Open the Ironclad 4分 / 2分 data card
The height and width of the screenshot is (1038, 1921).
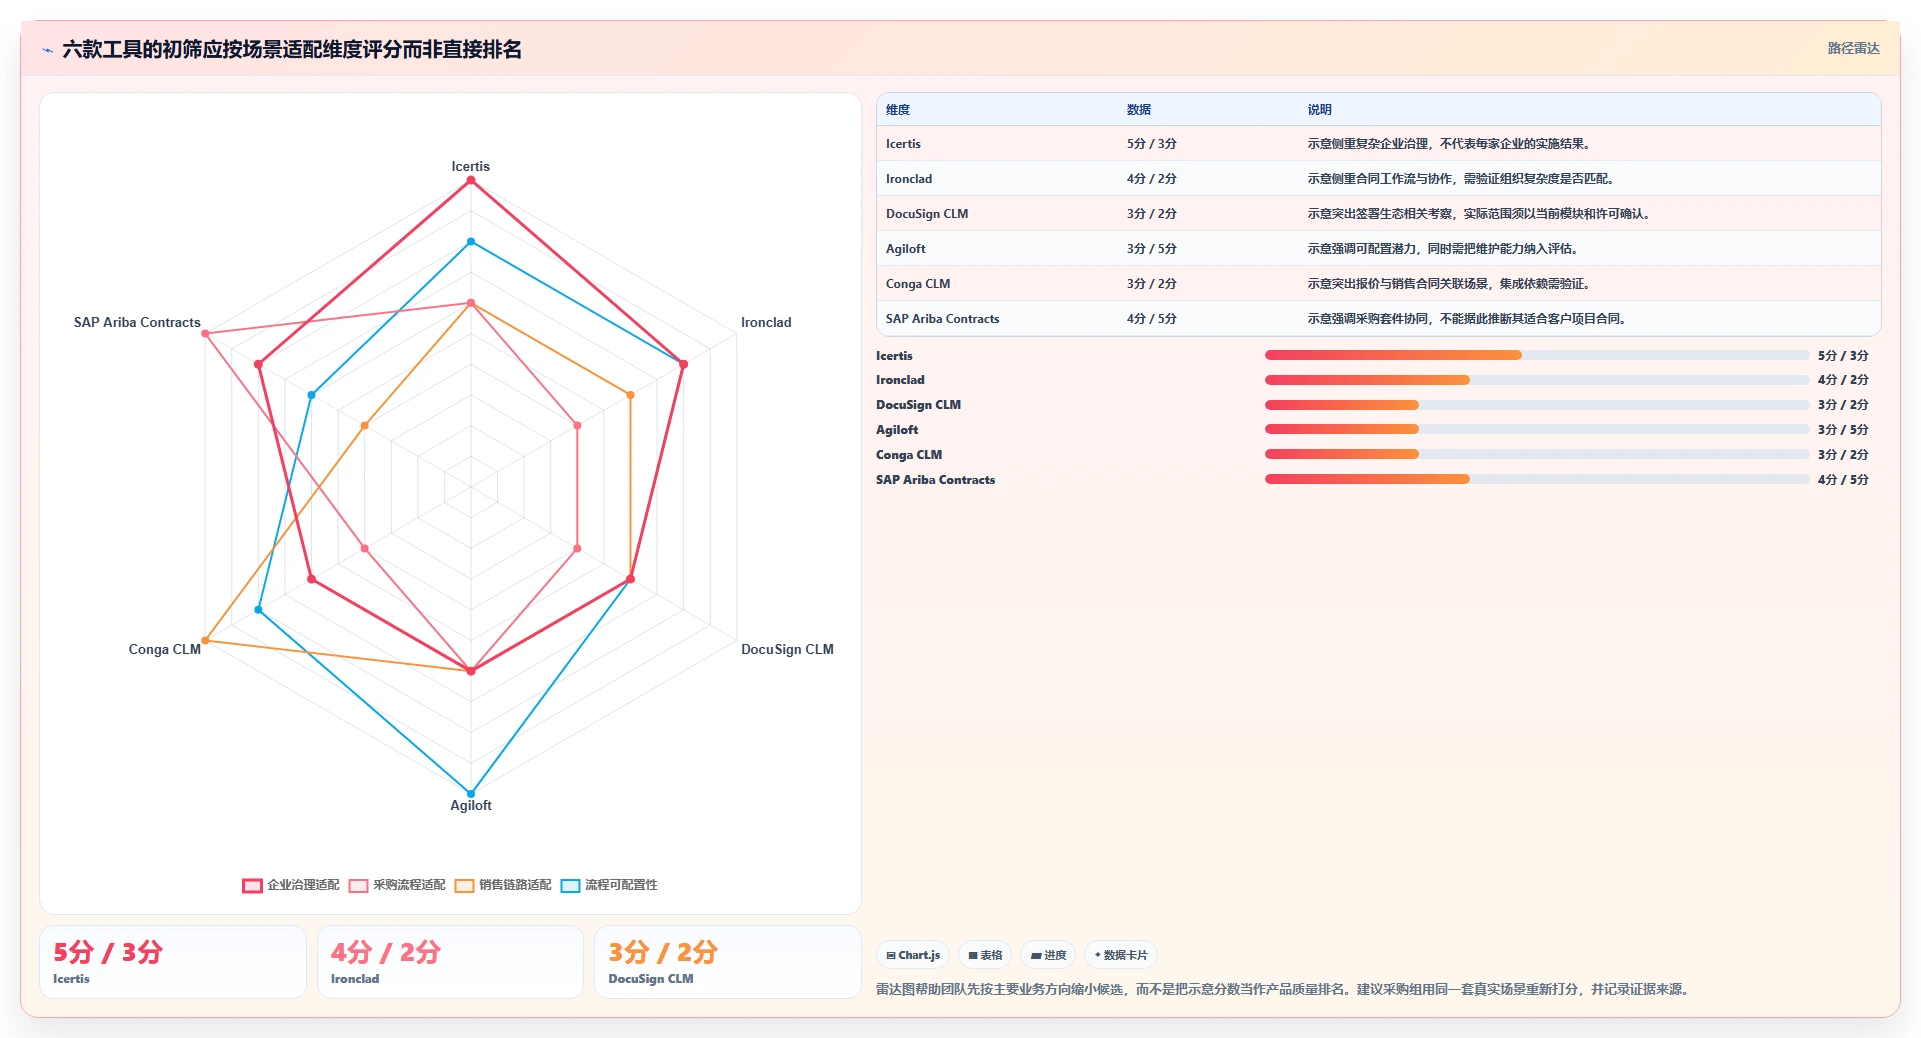[x=450, y=962]
